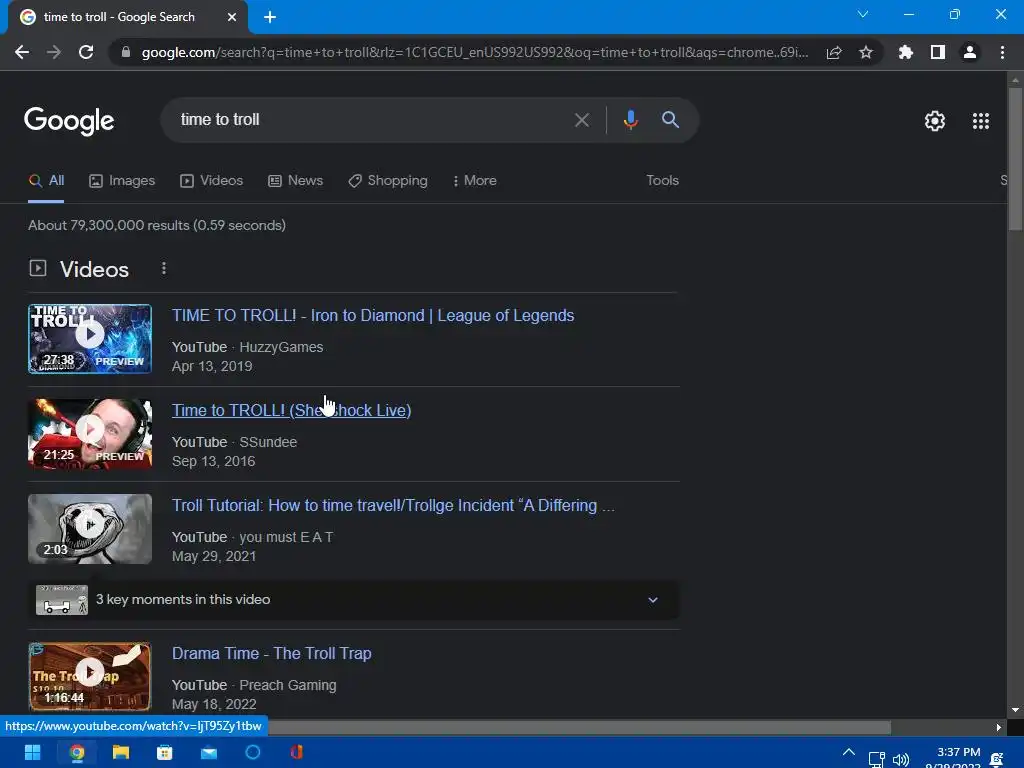This screenshot has height=768, width=1024.
Task: Switch to the Shopping tab
Action: [x=388, y=181]
